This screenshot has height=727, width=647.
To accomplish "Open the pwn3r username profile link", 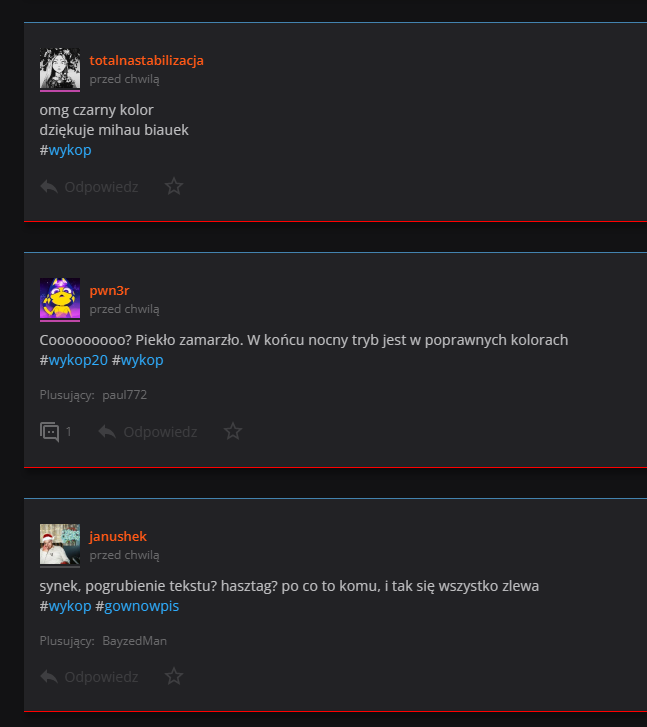I will pyautogui.click(x=110, y=291).
